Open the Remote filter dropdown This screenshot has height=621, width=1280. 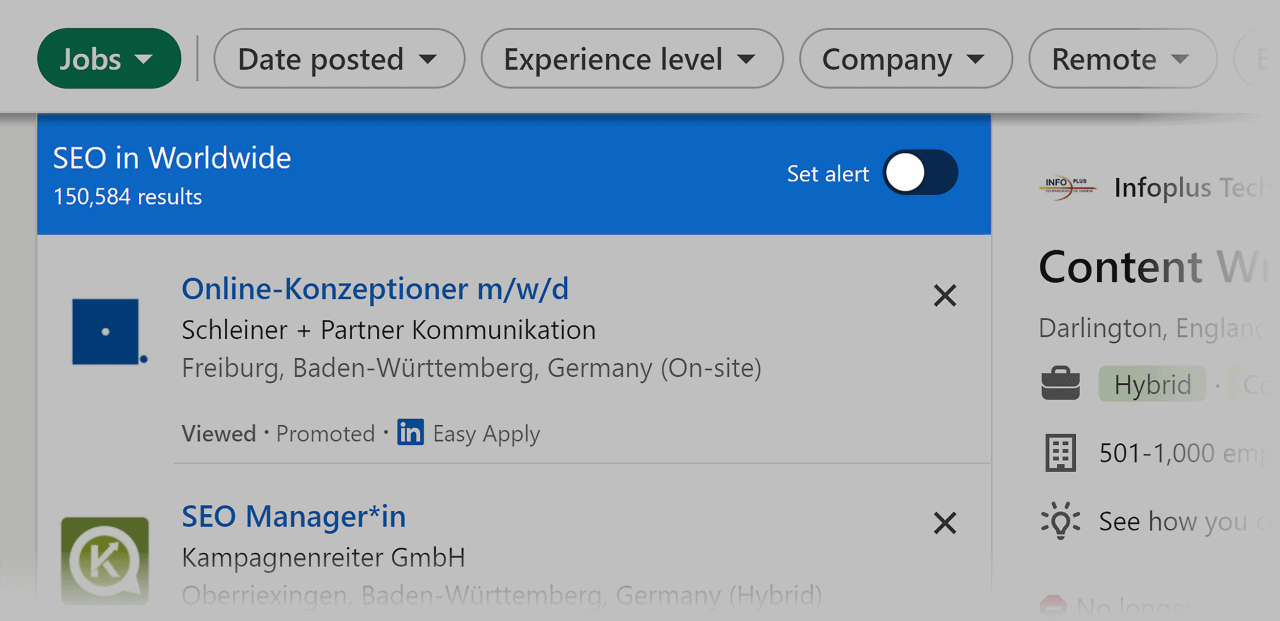[x=1122, y=58]
